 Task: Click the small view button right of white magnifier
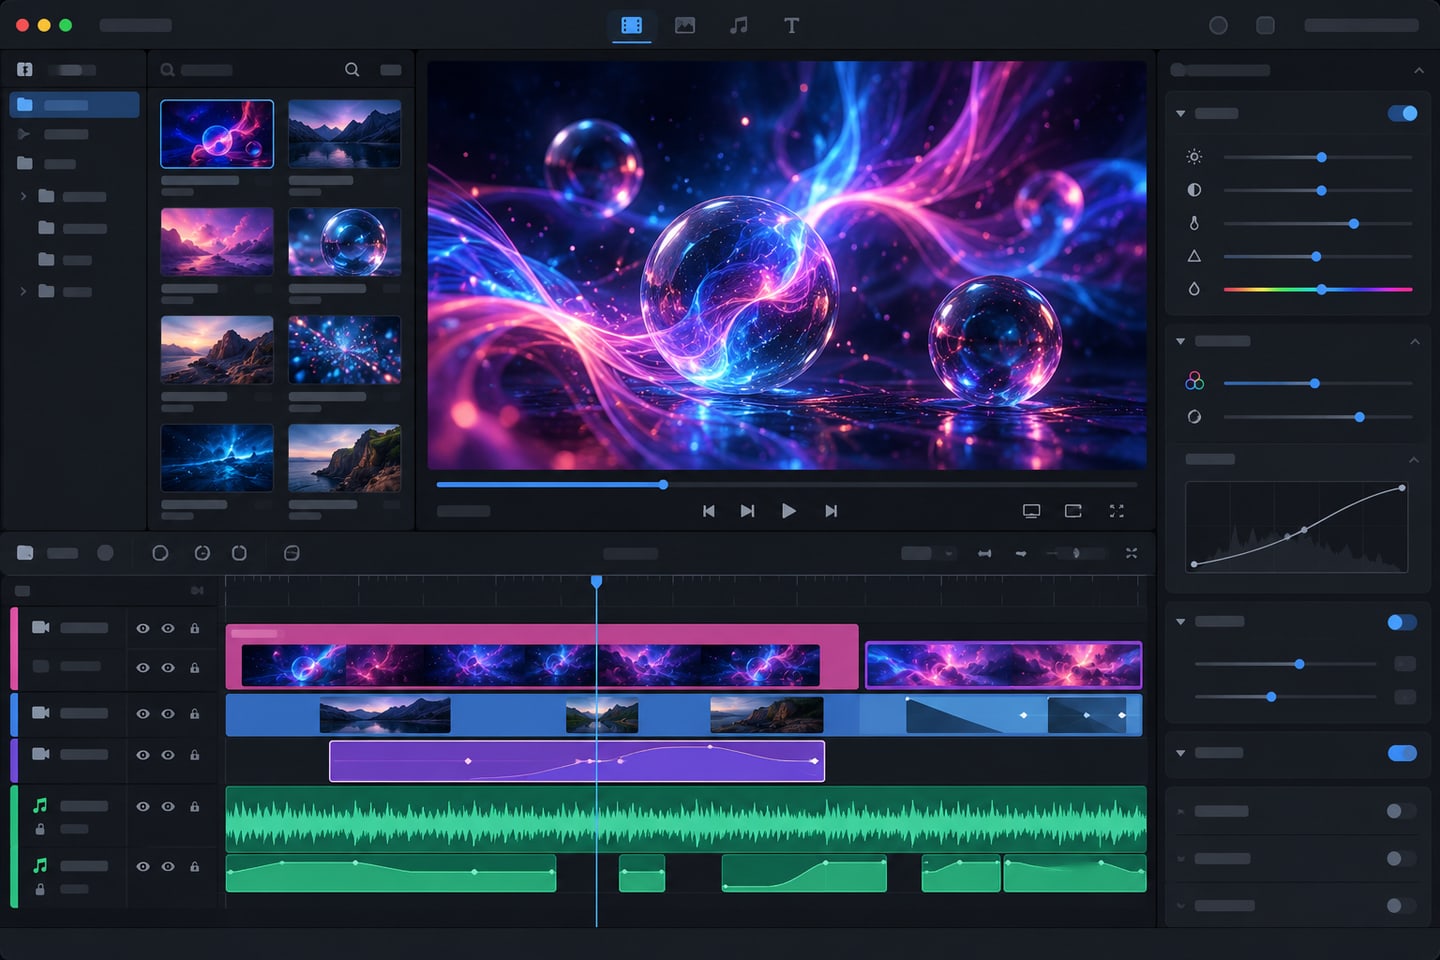[391, 70]
